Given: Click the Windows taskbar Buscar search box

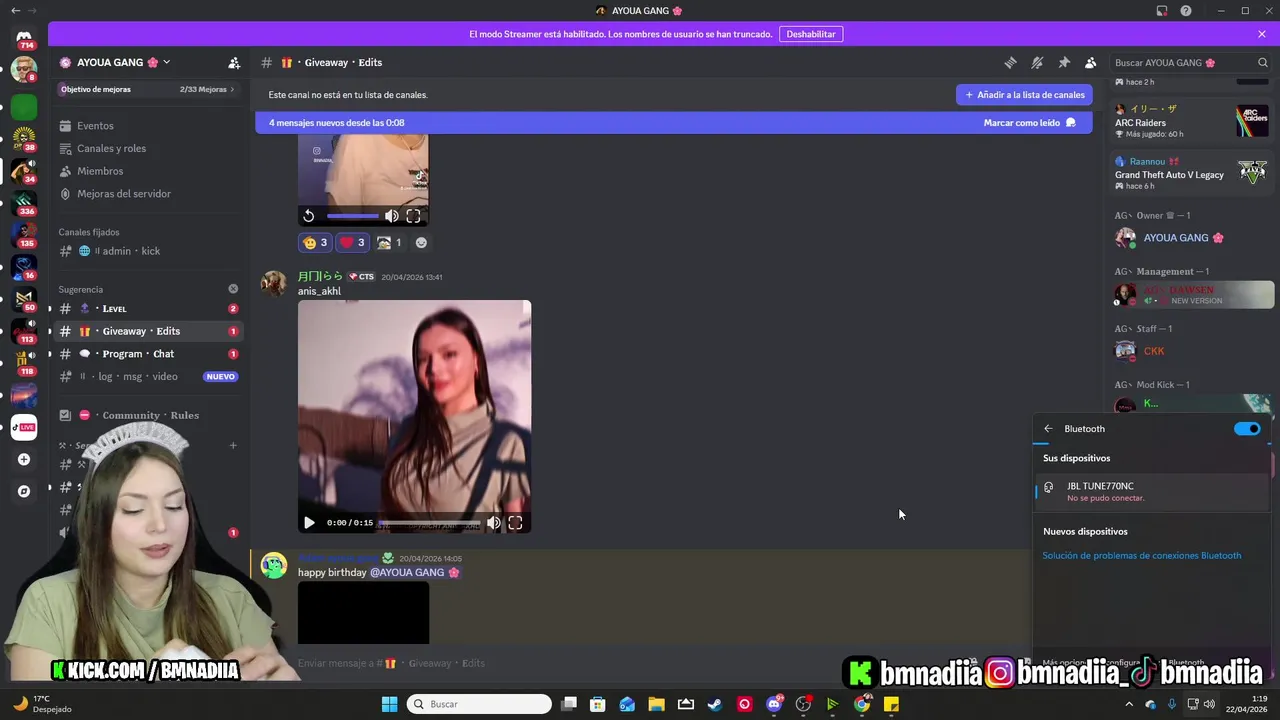Looking at the screenshot, I should click(x=481, y=704).
